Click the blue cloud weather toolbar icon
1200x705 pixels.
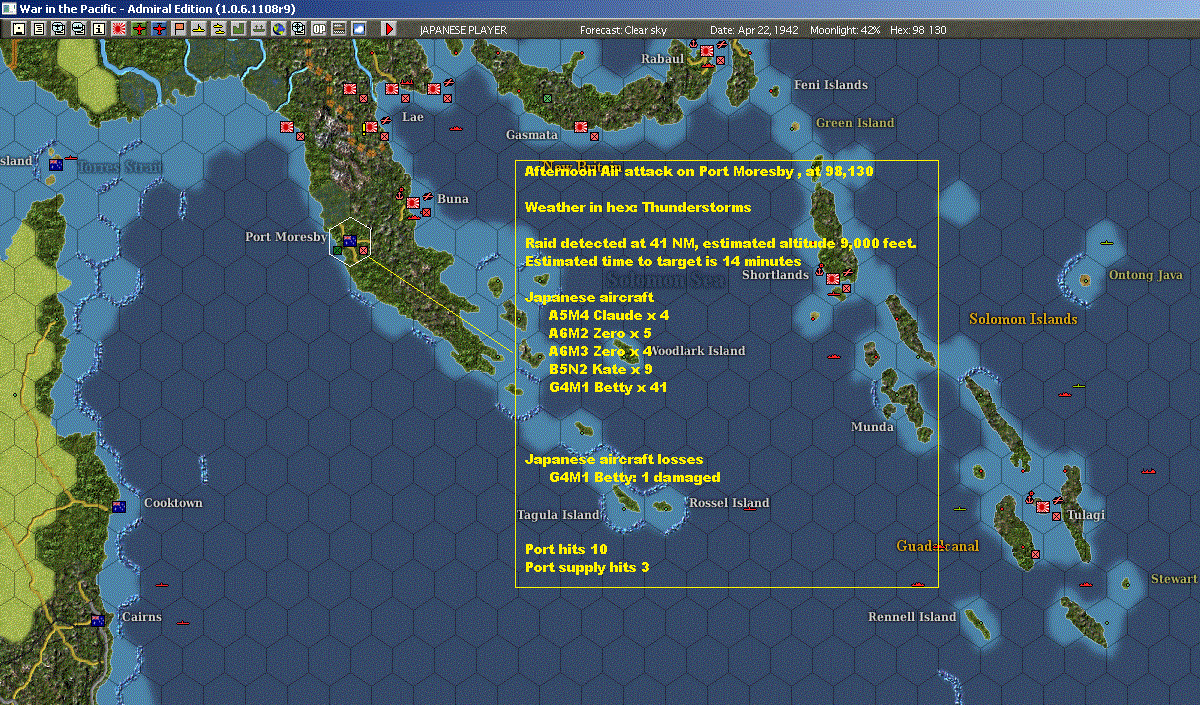coord(358,29)
